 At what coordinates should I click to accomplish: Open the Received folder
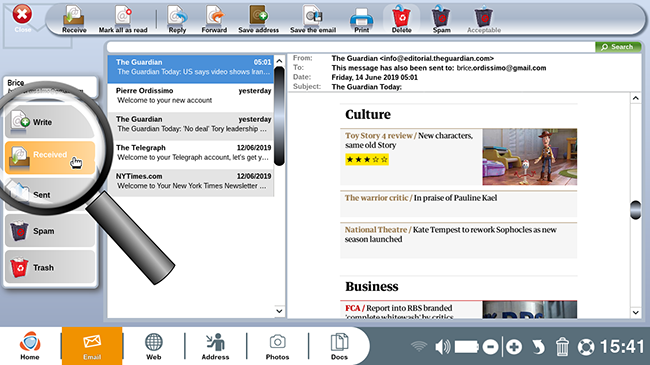[x=50, y=157]
